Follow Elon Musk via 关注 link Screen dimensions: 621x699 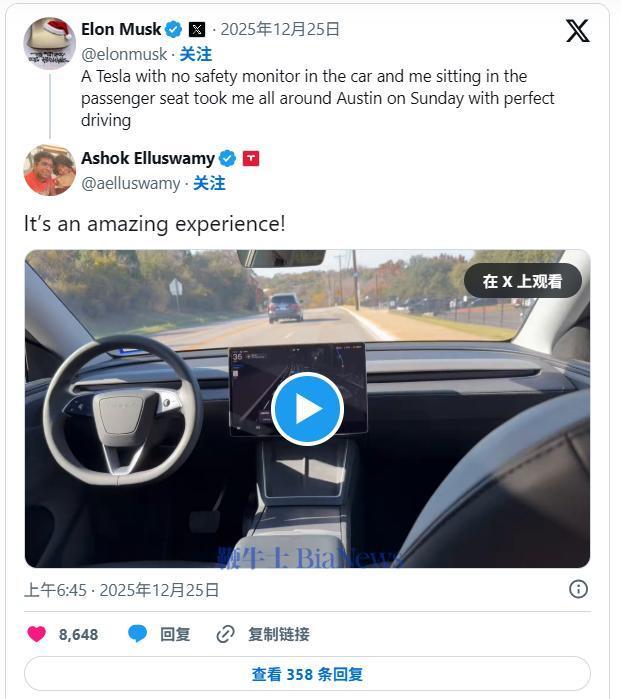(196, 54)
